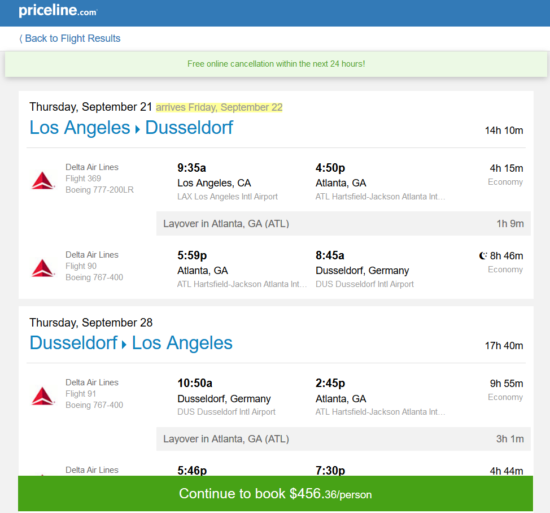This screenshot has height=513, width=550.
Task: Click the Delta logo for Flight 90
Action: pos(43,268)
